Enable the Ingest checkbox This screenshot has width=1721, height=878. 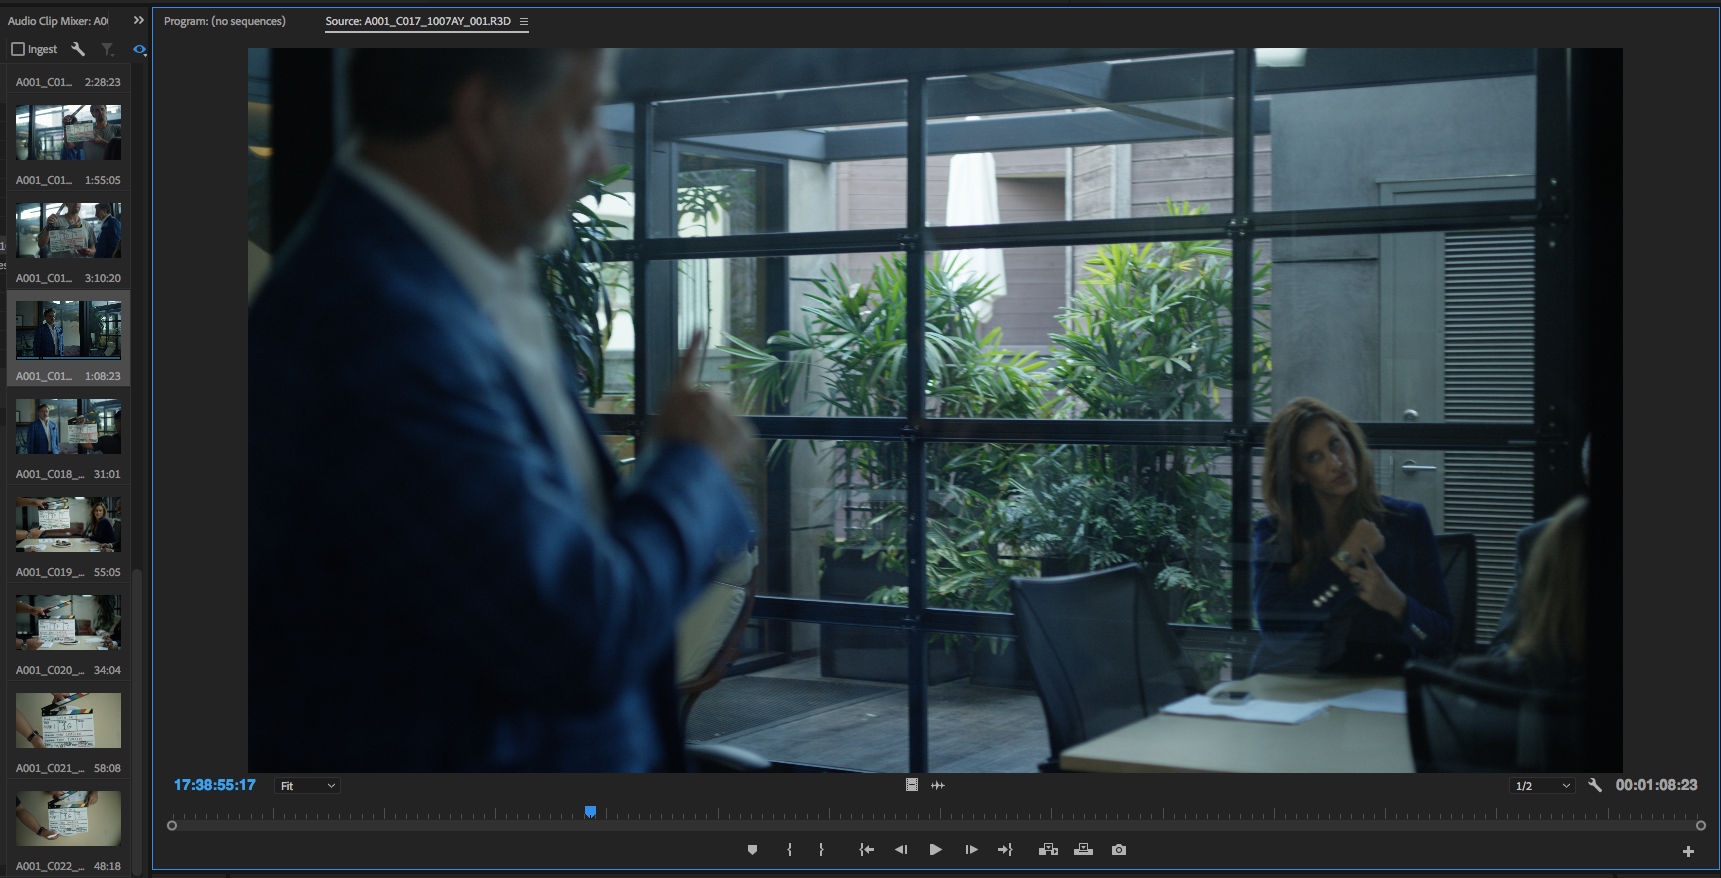click(x=17, y=49)
